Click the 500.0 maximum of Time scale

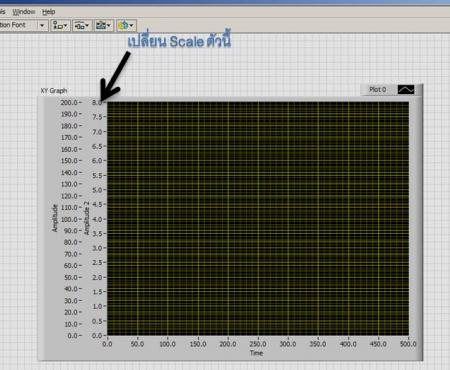(x=408, y=344)
